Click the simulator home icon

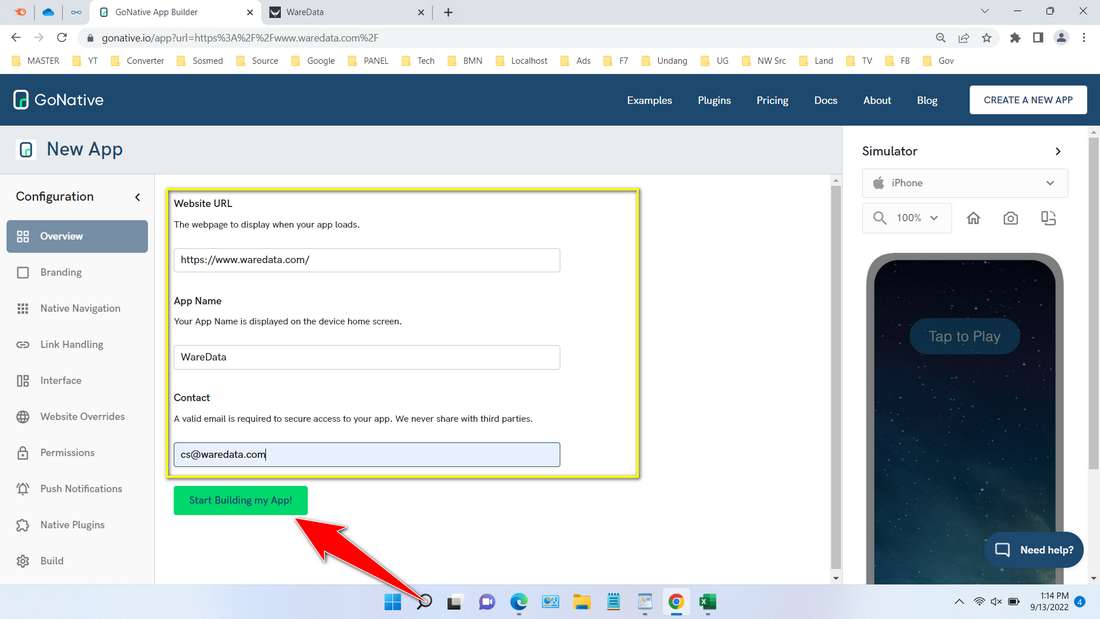(973, 217)
